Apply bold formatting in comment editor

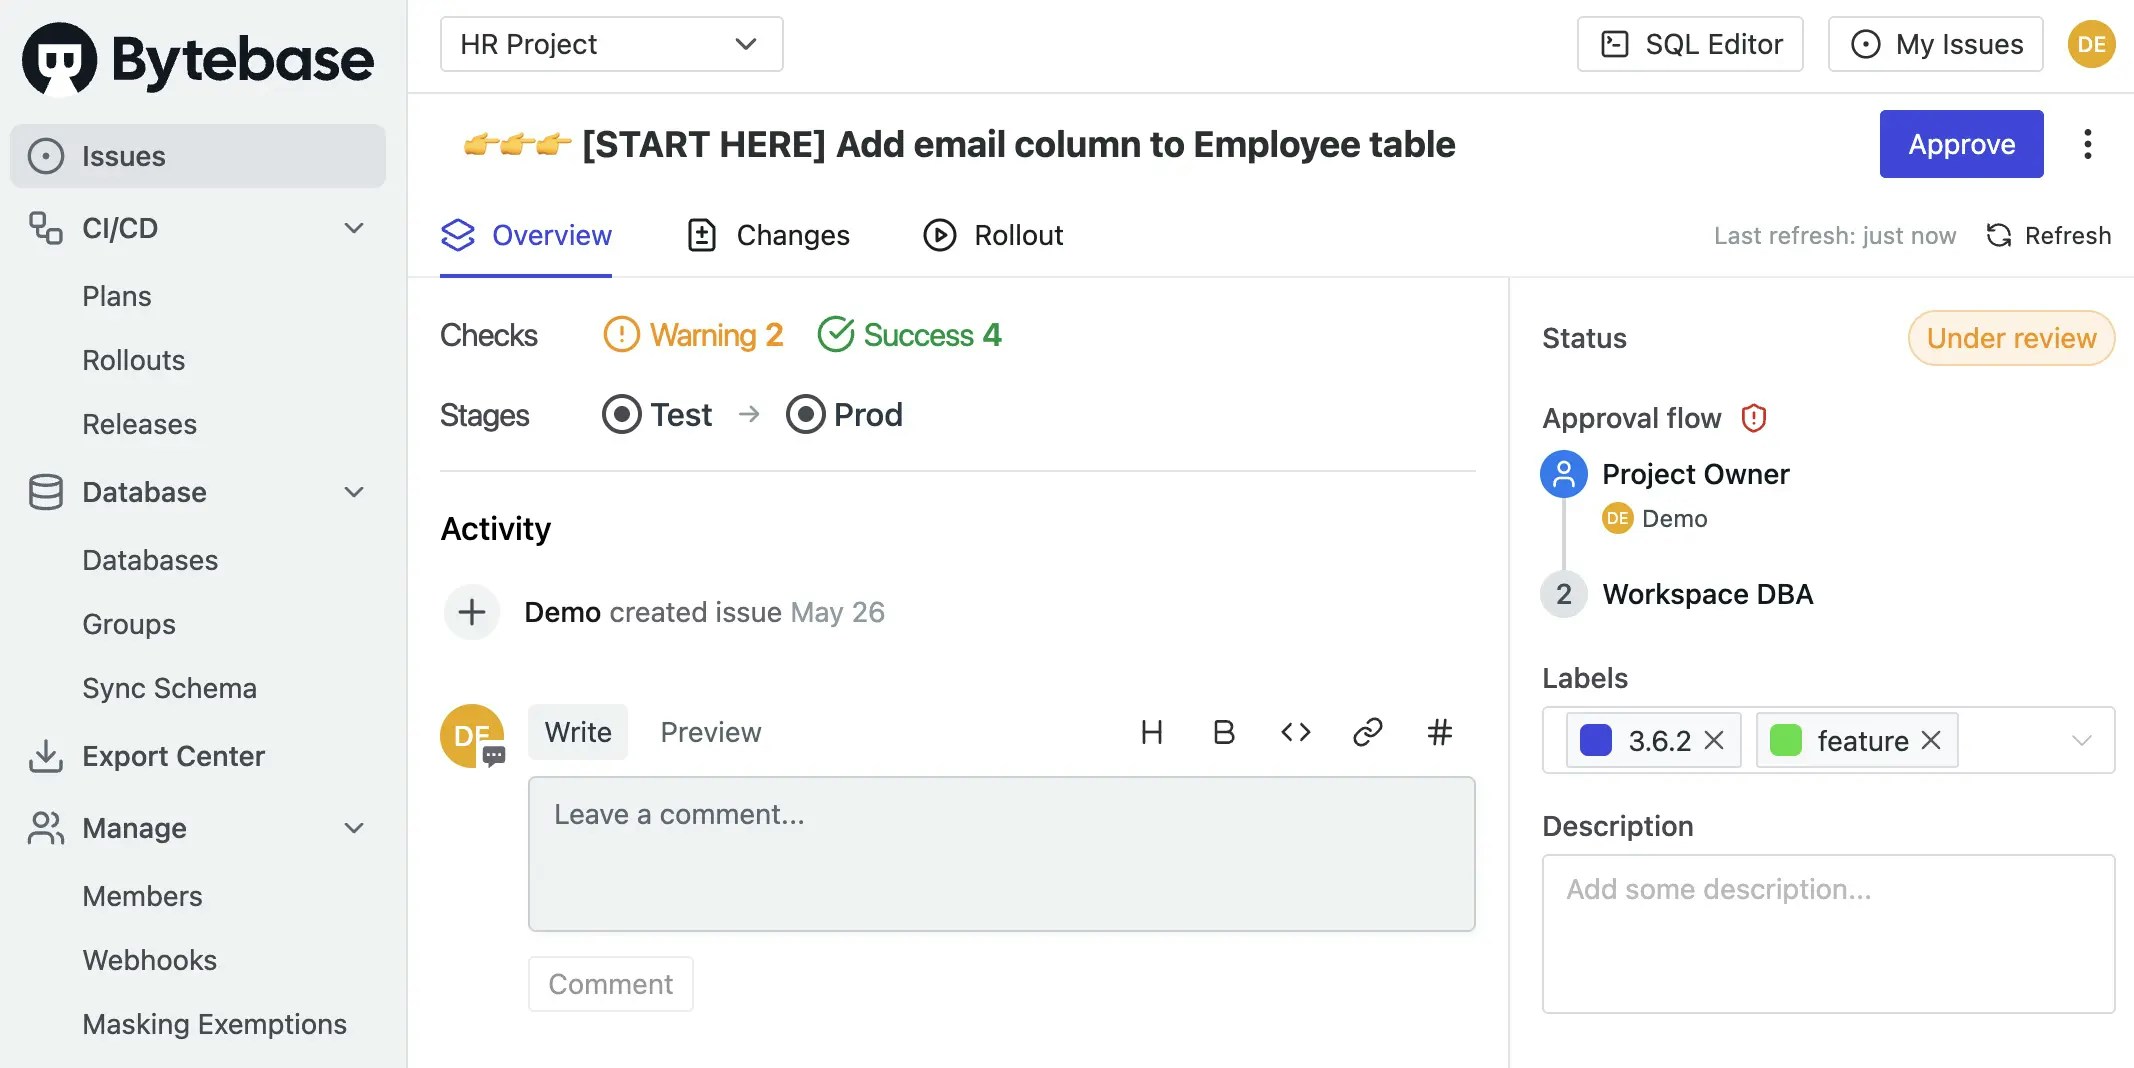(x=1223, y=733)
